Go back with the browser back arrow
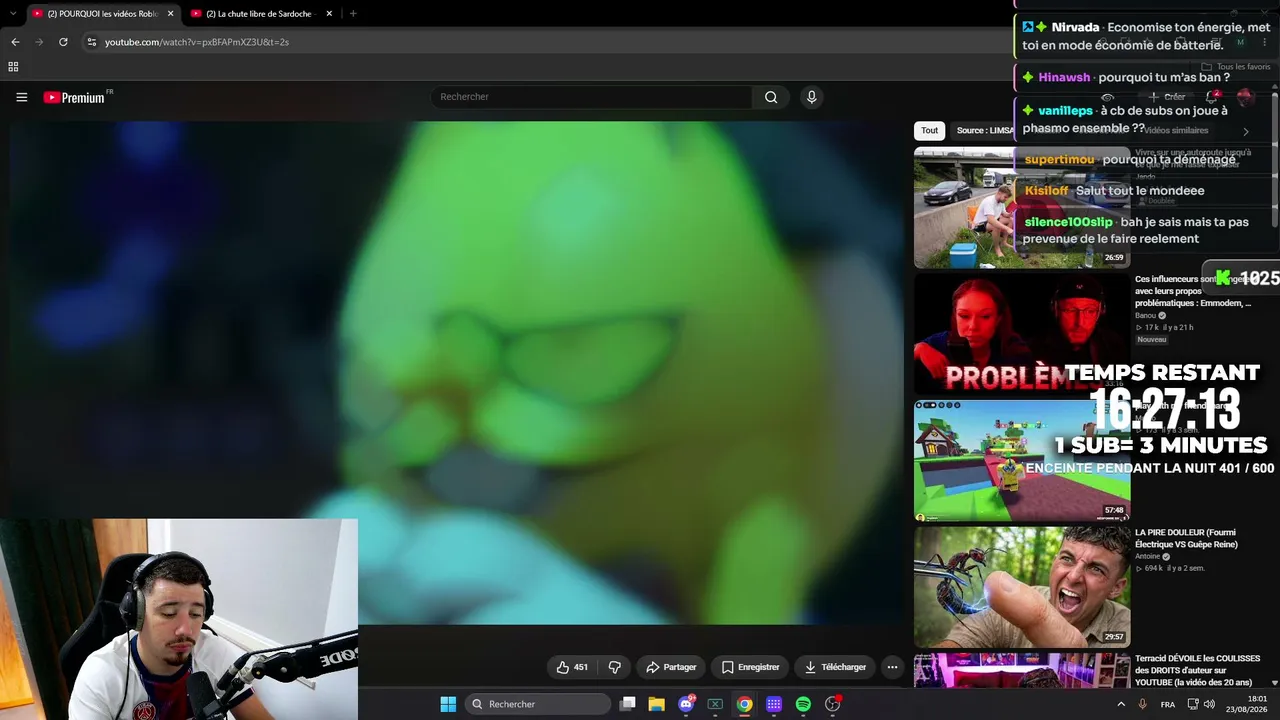The width and height of the screenshot is (1280, 720). coord(15,42)
